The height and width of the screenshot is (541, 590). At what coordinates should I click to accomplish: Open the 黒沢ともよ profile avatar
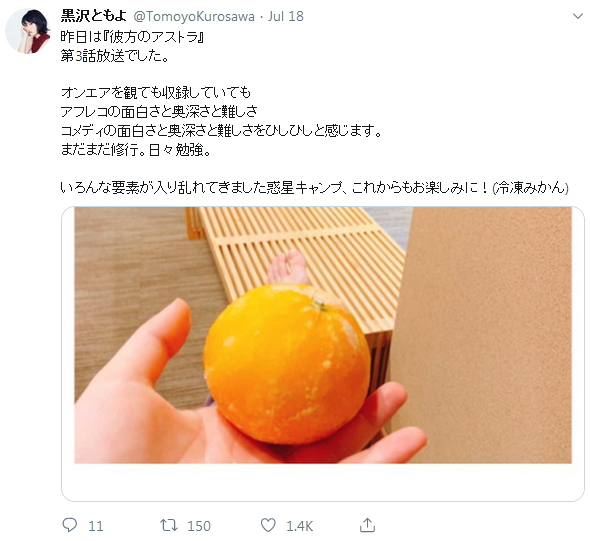(x=28, y=31)
